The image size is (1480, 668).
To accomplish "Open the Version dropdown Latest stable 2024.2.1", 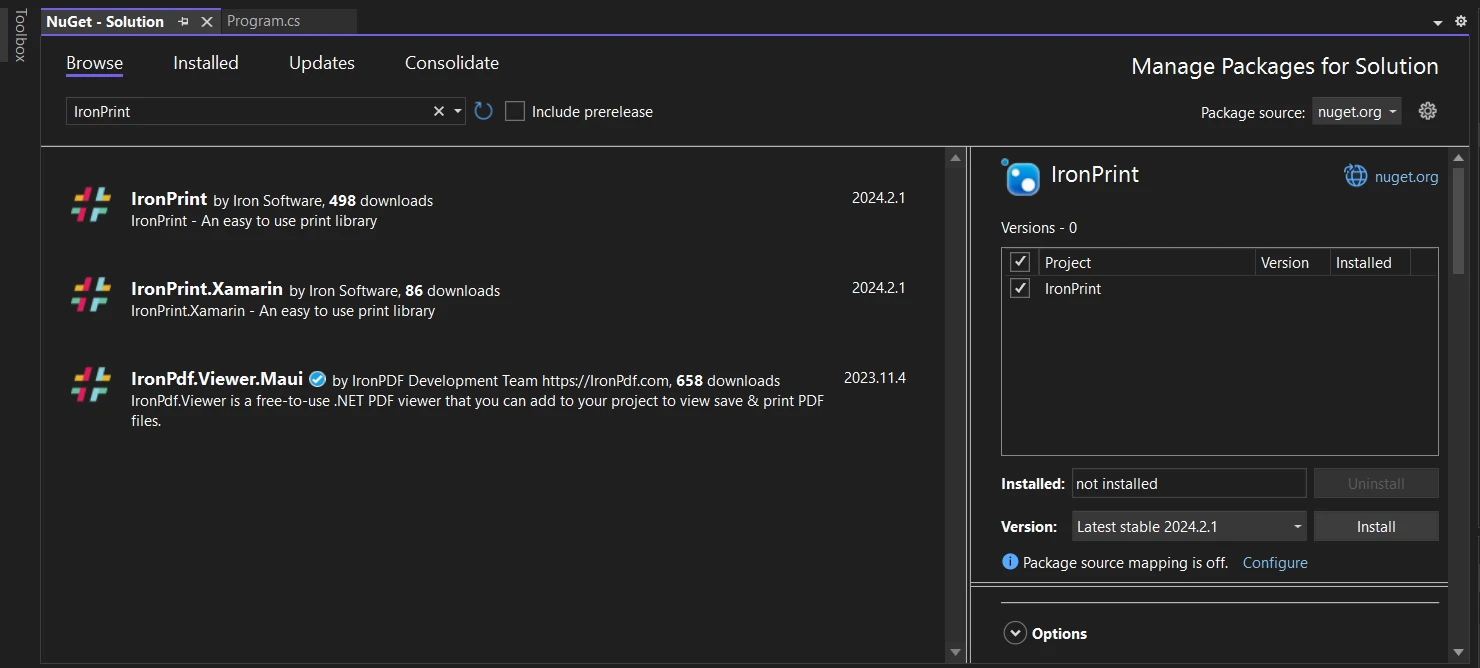I will (x=1189, y=526).
